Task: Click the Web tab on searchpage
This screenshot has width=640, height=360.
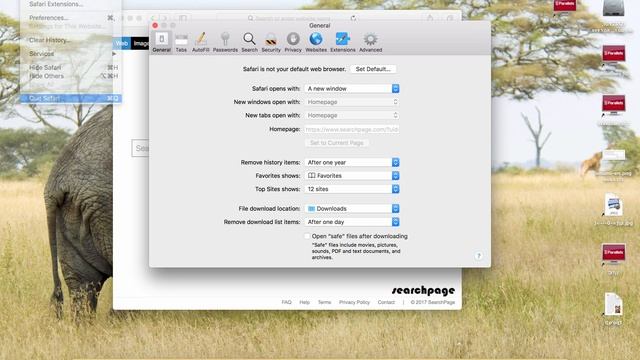Action: tap(122, 43)
